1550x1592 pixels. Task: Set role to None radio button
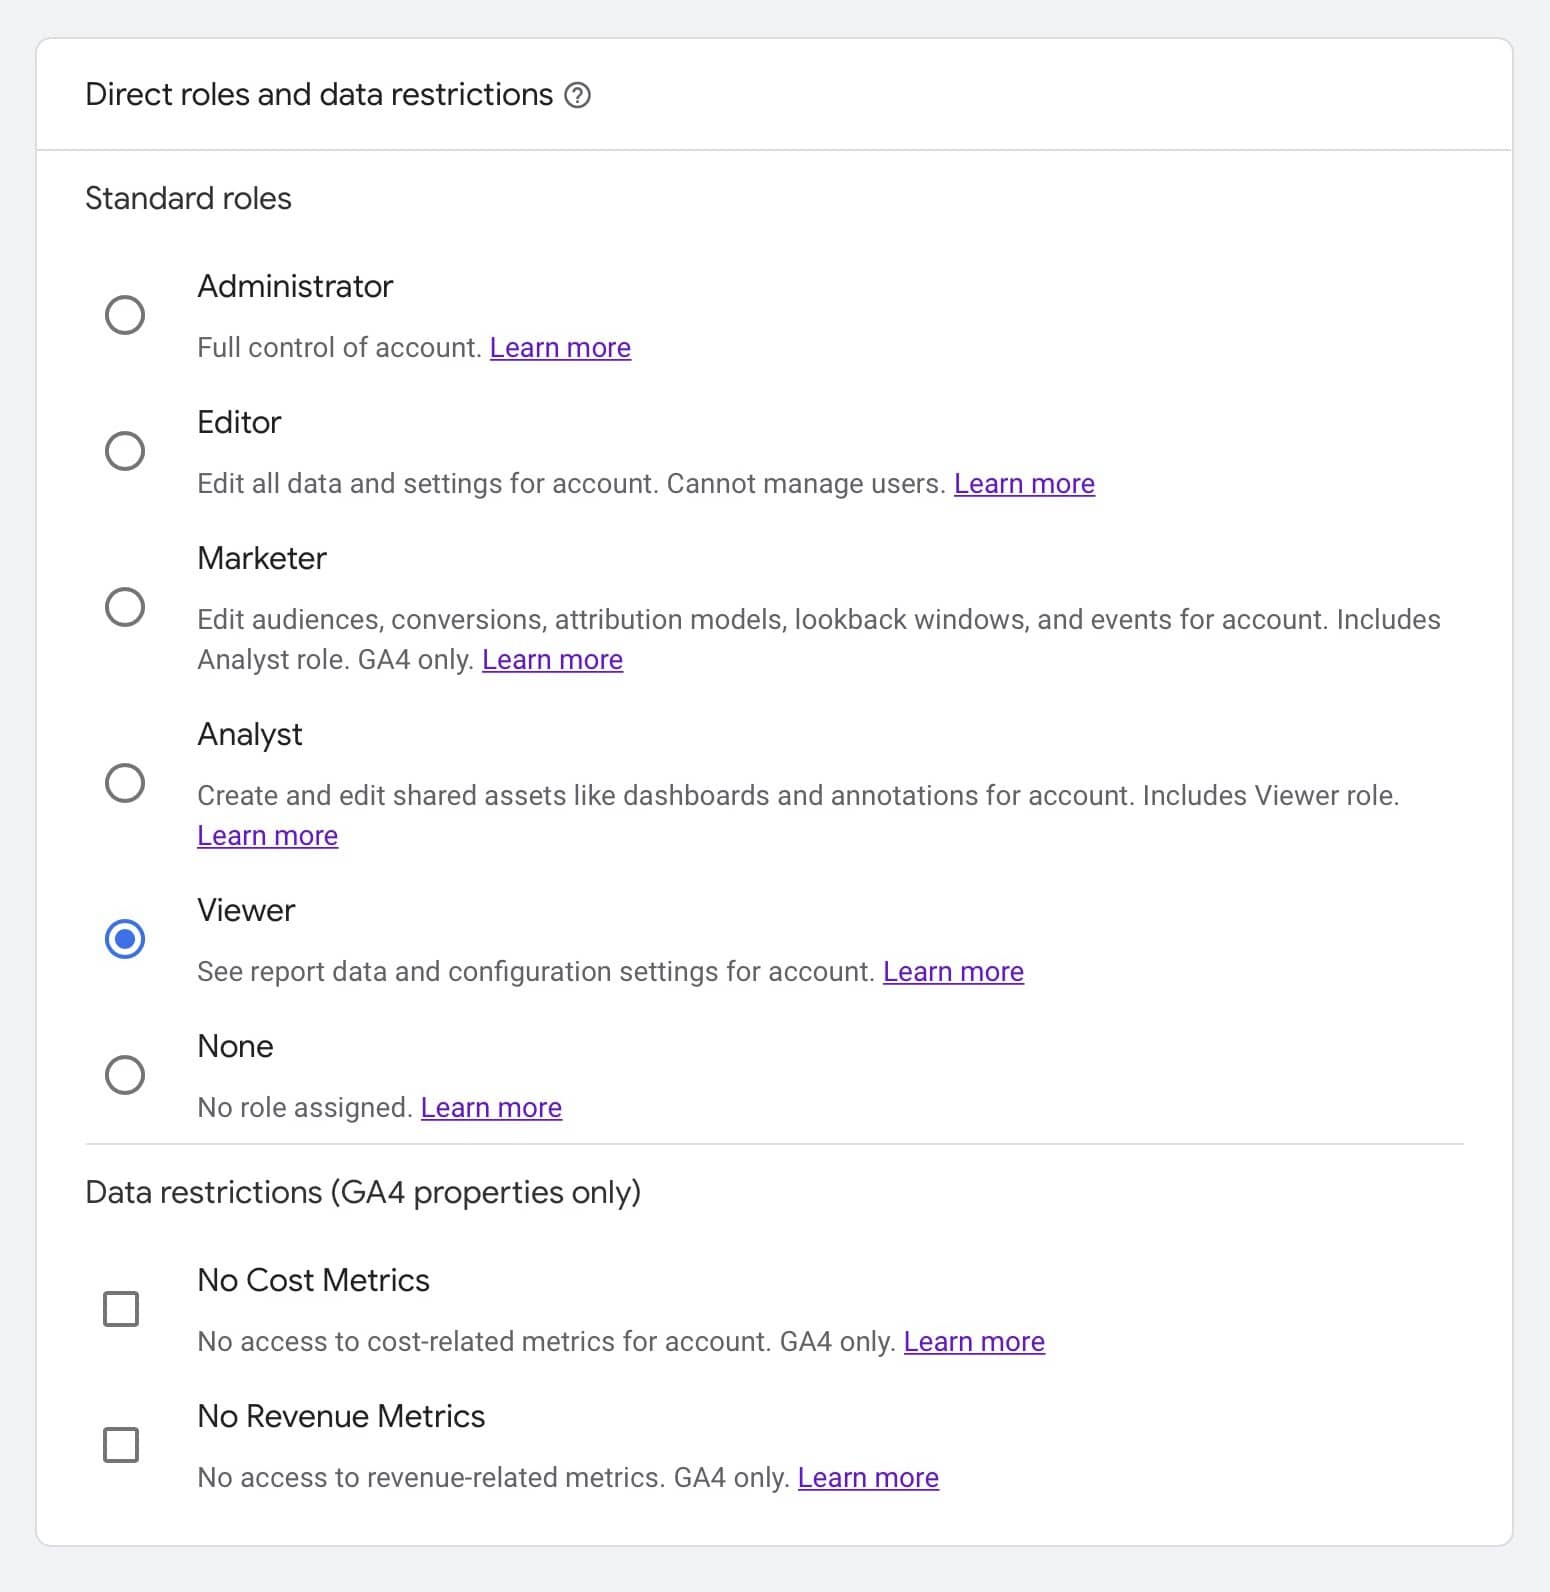tap(125, 1075)
